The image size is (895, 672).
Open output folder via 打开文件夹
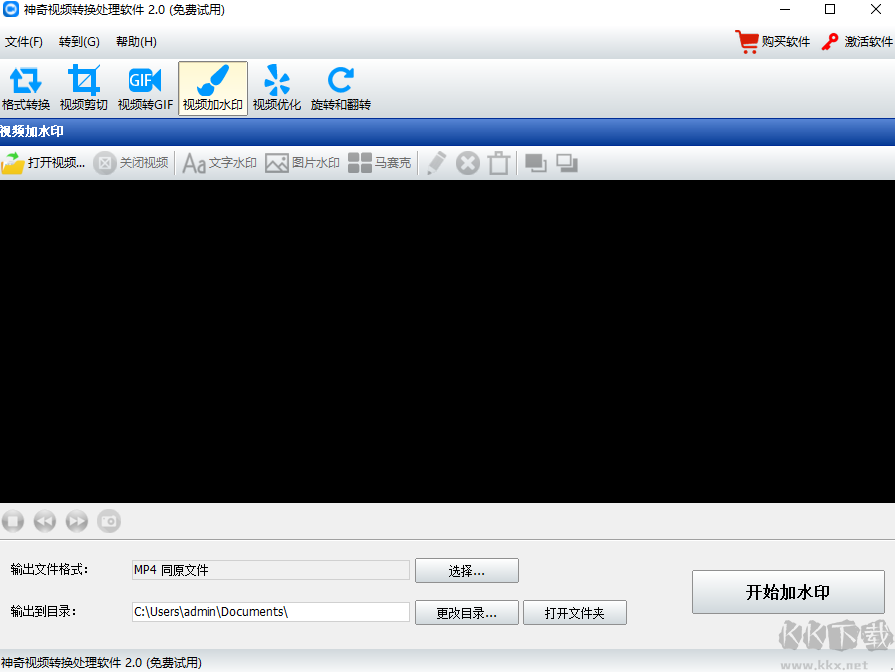pyautogui.click(x=575, y=612)
